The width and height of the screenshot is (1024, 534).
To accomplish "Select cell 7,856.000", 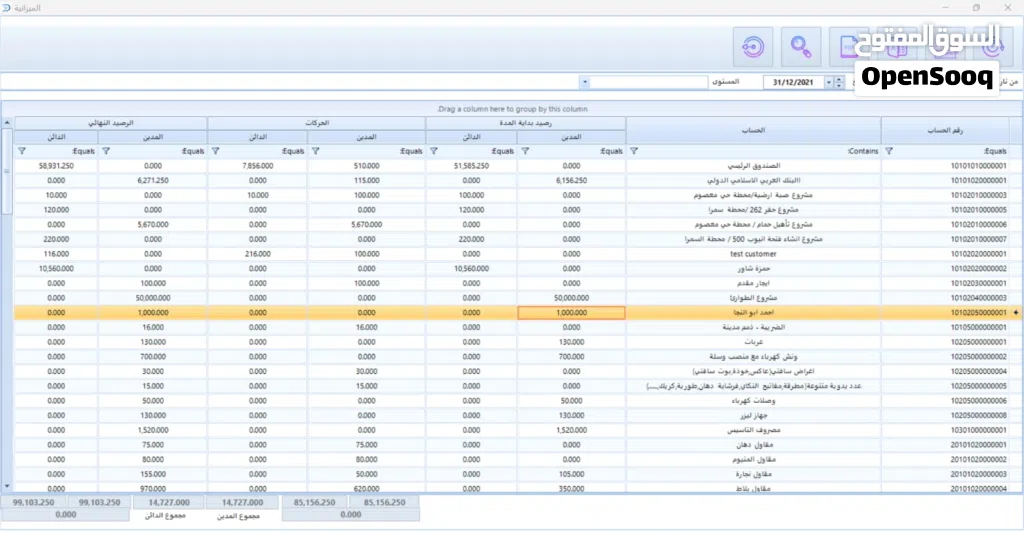I will click(257, 166).
